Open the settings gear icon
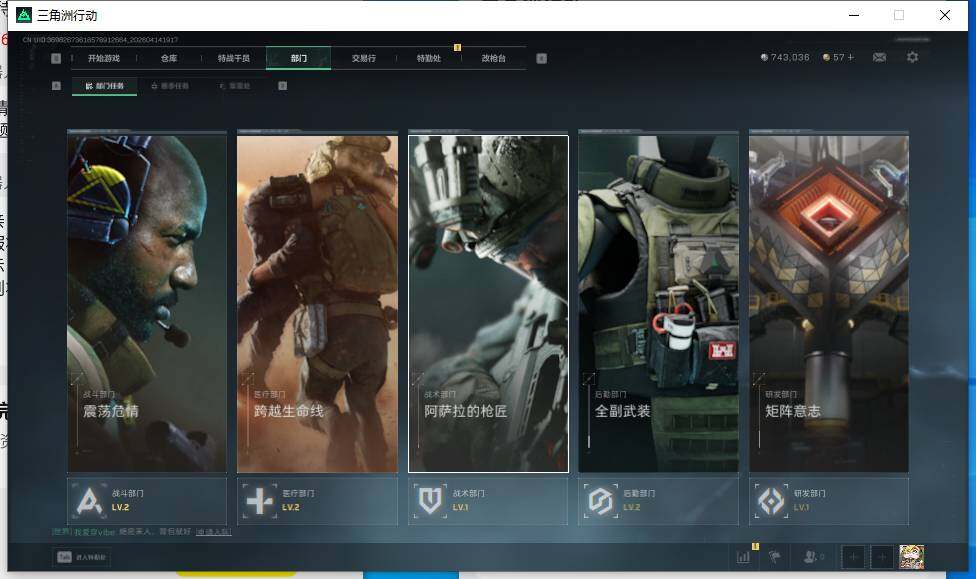This screenshot has height=579, width=976. click(x=913, y=57)
